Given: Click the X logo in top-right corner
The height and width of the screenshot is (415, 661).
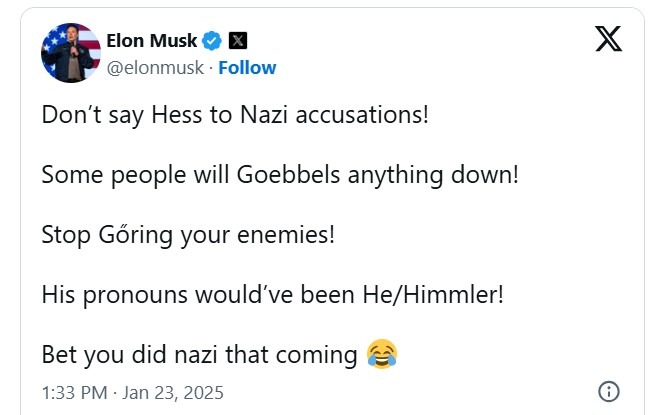Looking at the screenshot, I should coord(607,38).
